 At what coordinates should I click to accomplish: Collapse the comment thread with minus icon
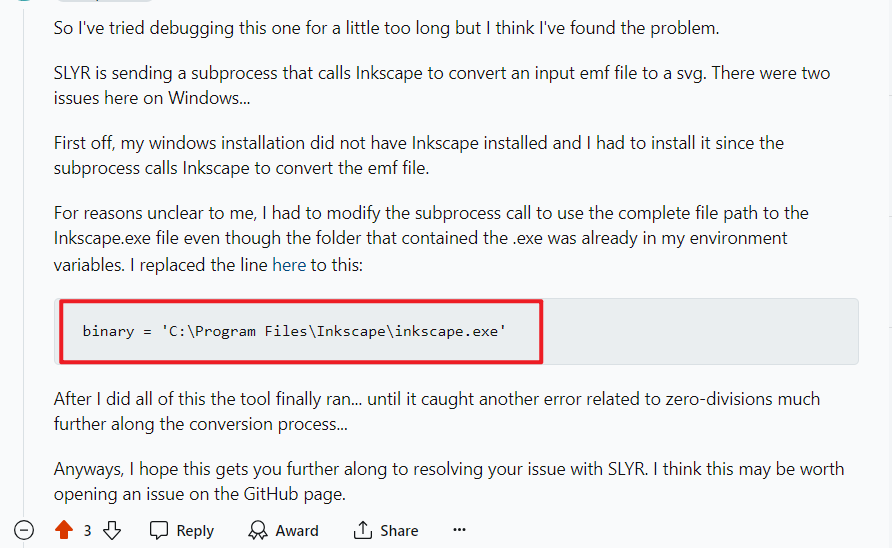[24, 530]
